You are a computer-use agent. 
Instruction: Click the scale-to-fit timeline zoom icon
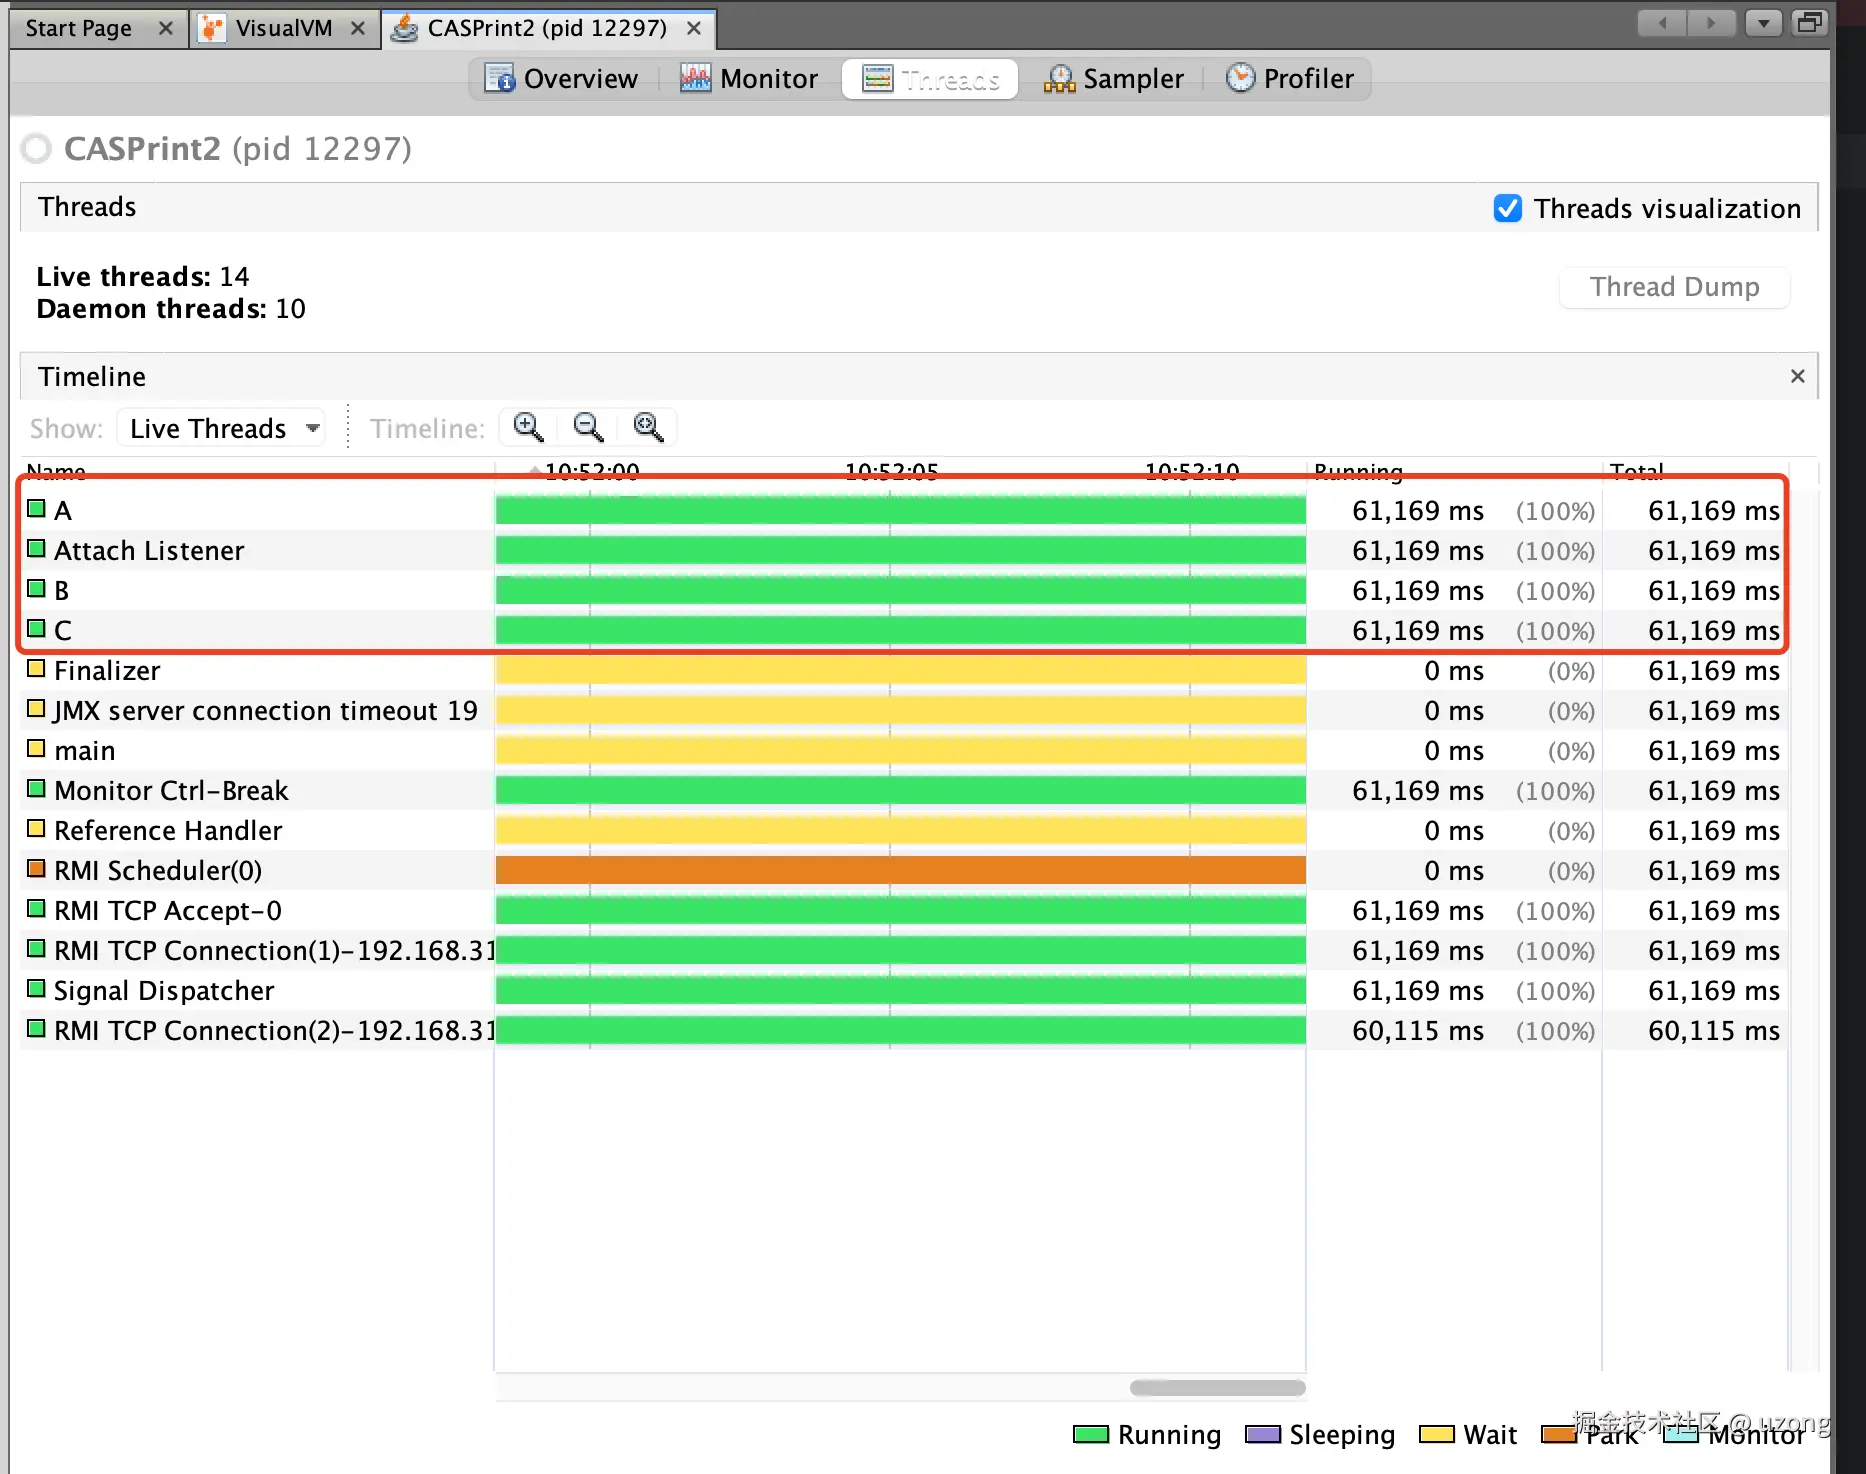point(648,427)
